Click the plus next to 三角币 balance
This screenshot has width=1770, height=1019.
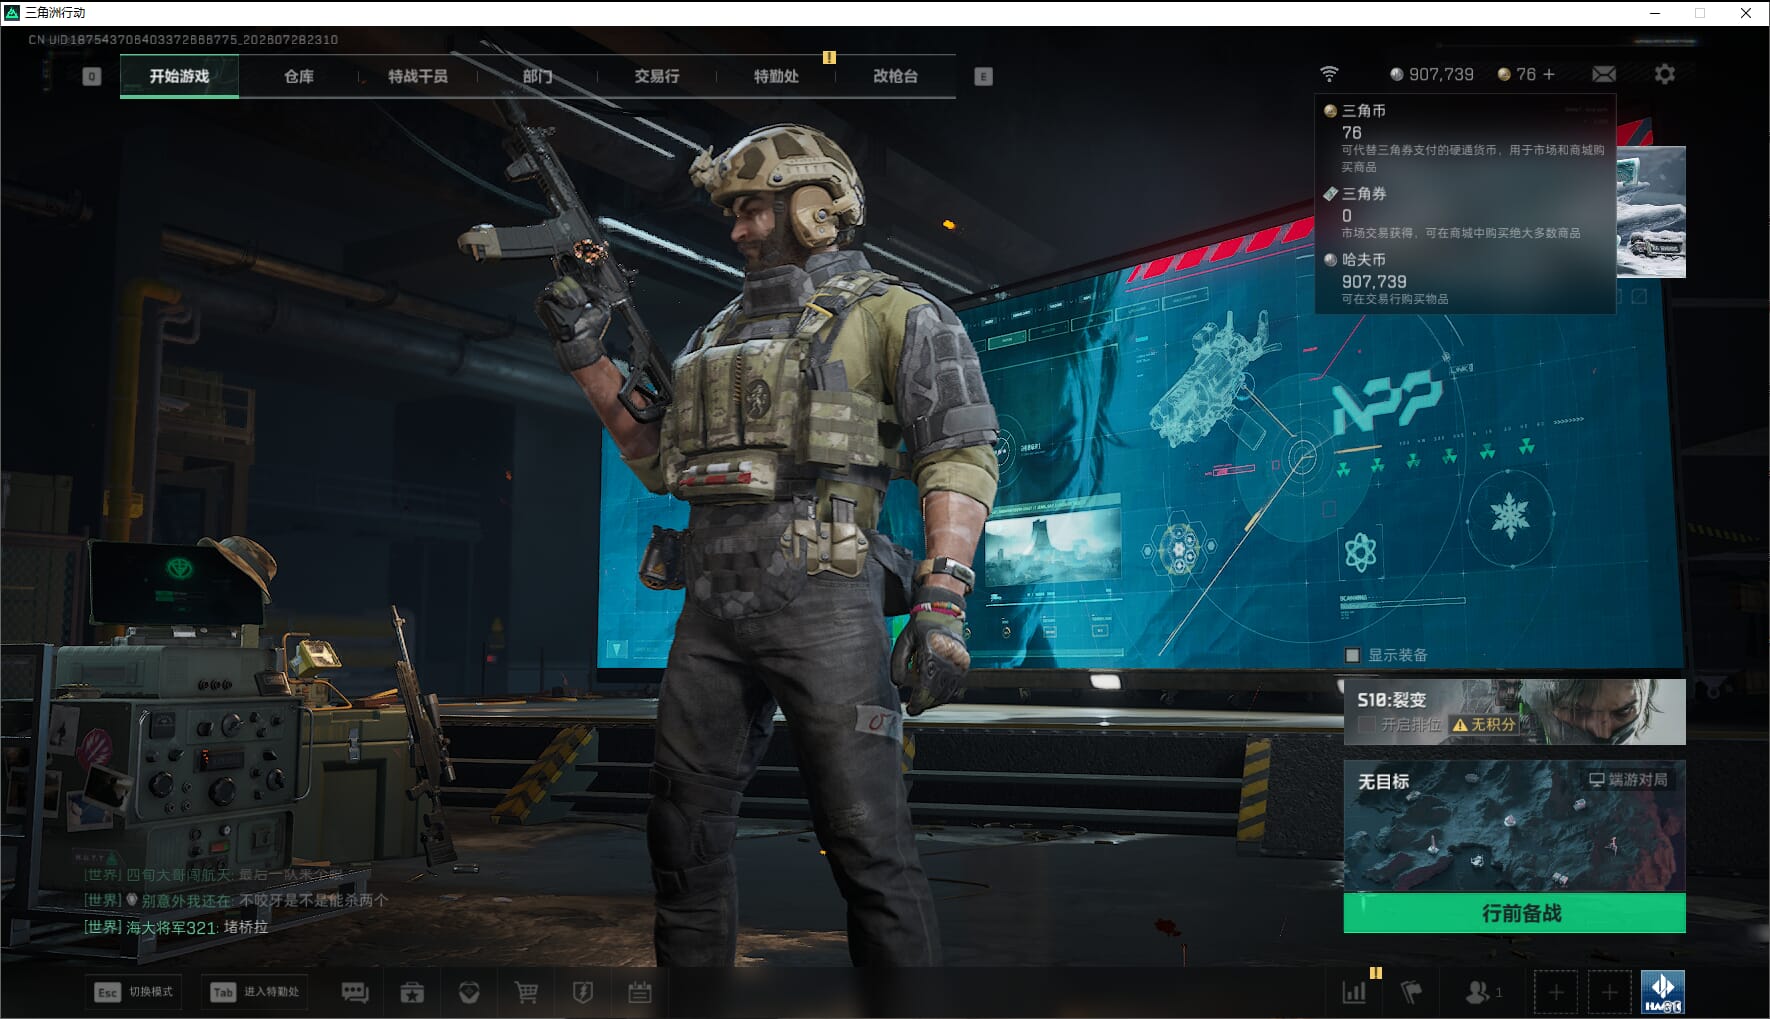click(x=1549, y=74)
